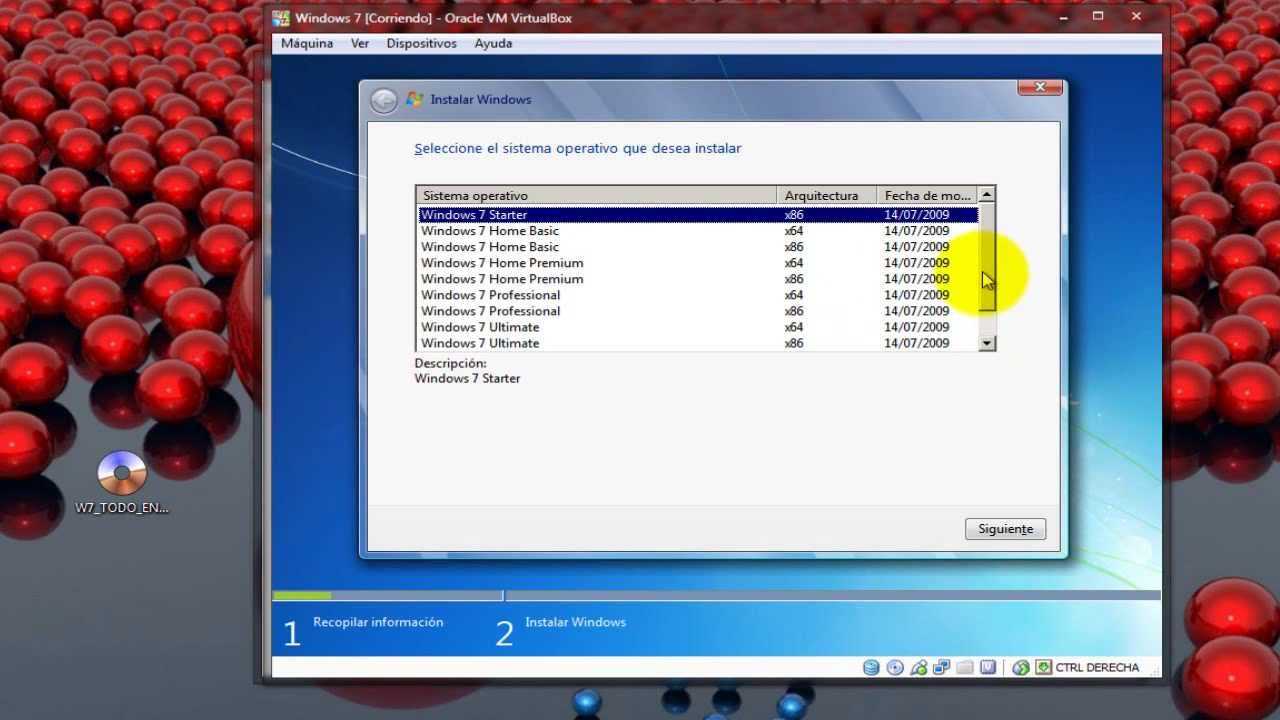
Task: Close the VirtualBox window
Action: point(1137,17)
